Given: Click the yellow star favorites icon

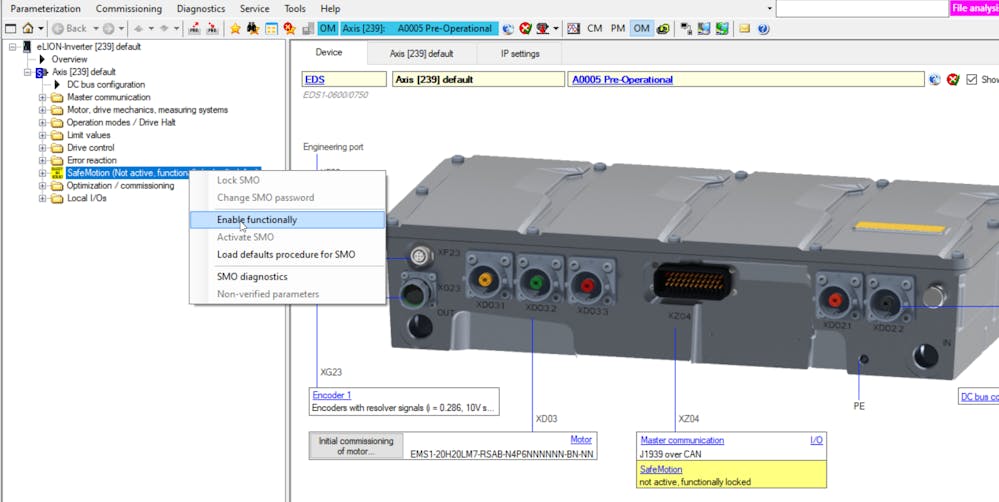Looking at the screenshot, I should tap(236, 29).
